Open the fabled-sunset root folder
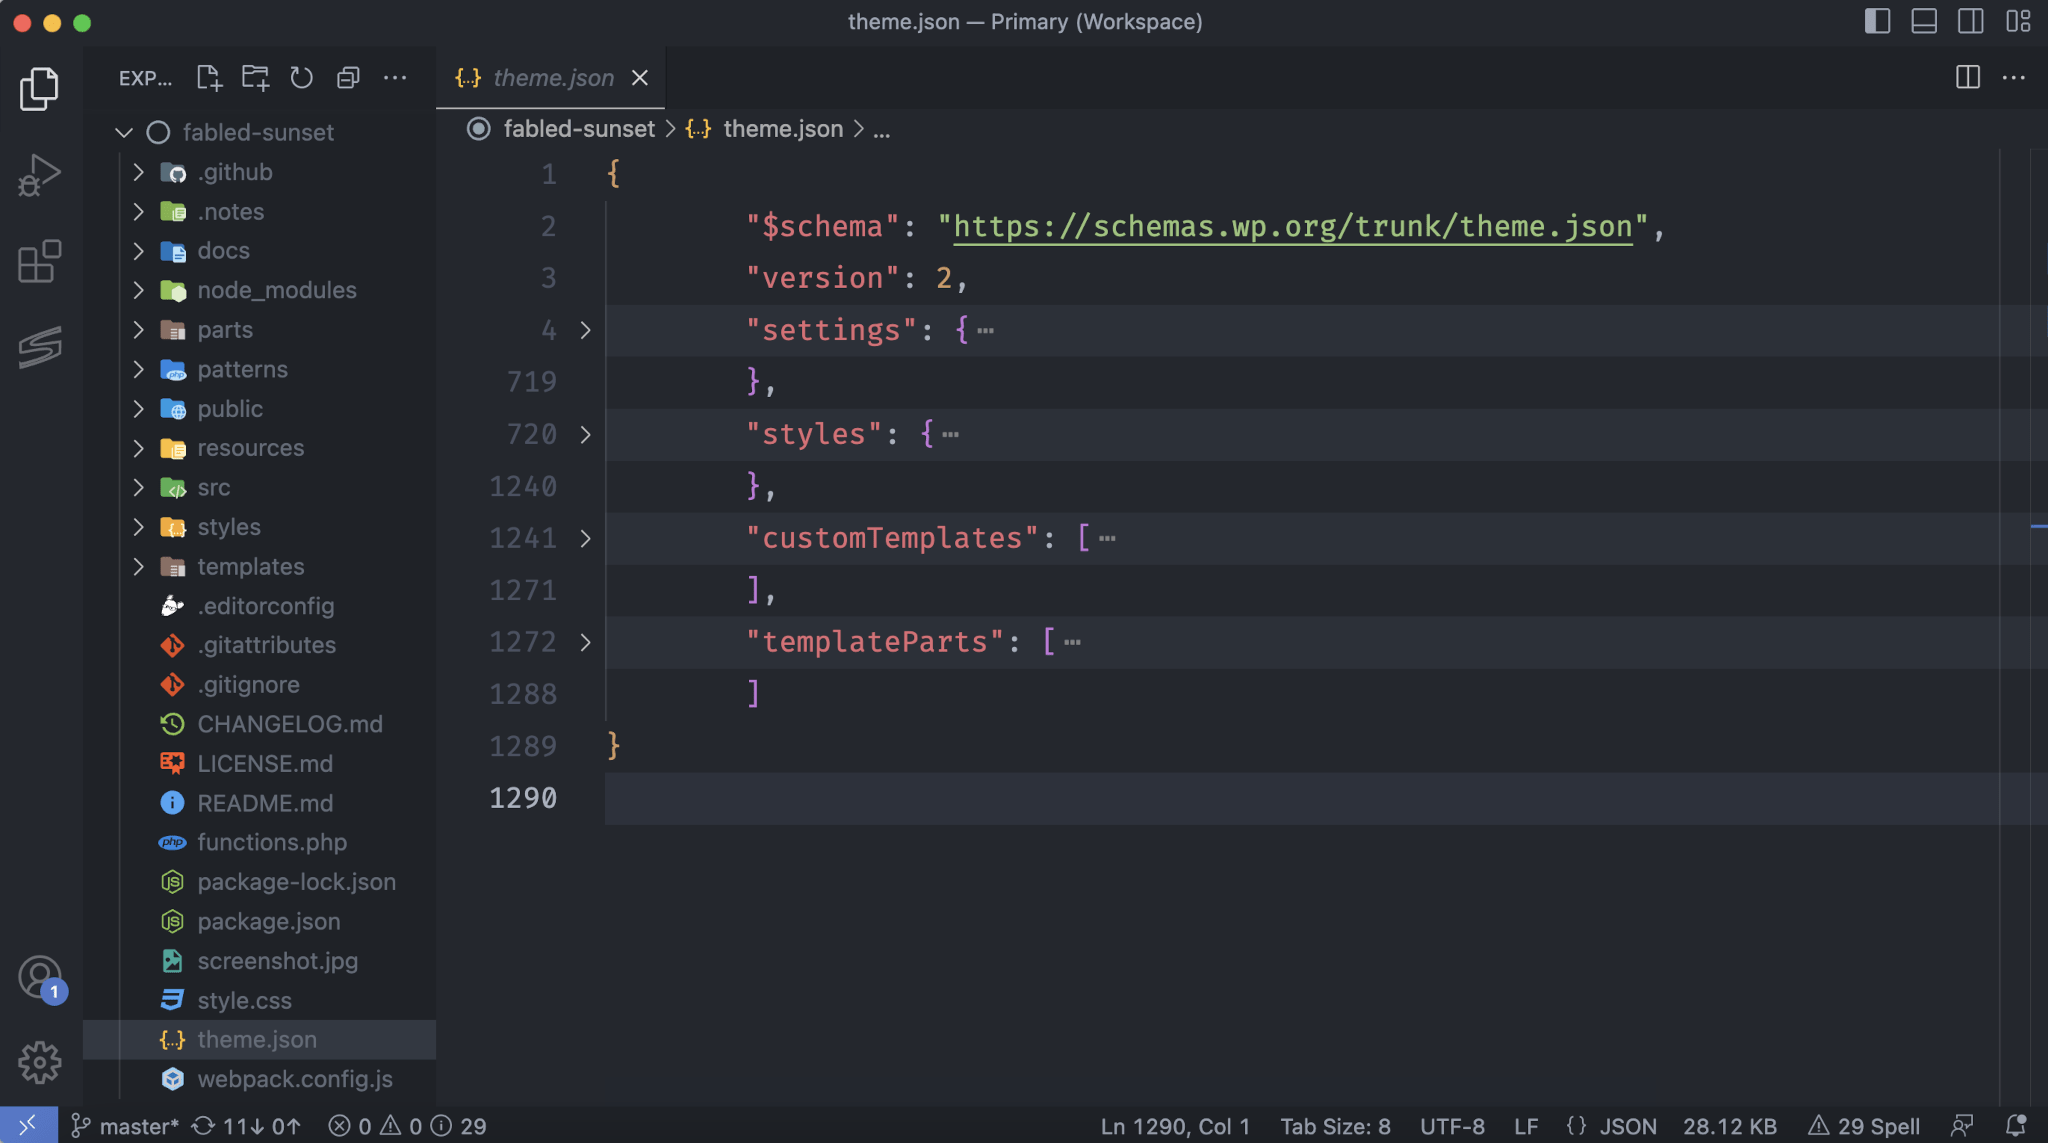This screenshot has width=2048, height=1143. (x=257, y=132)
